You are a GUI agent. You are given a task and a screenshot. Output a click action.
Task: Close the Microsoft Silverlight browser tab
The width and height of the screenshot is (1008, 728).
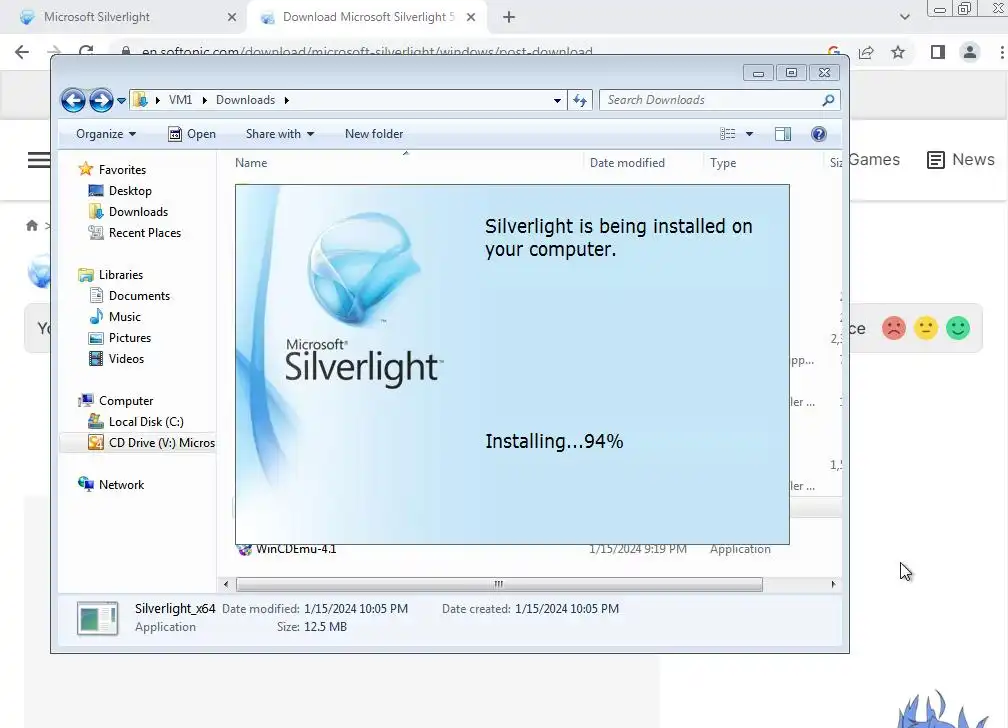(x=231, y=17)
